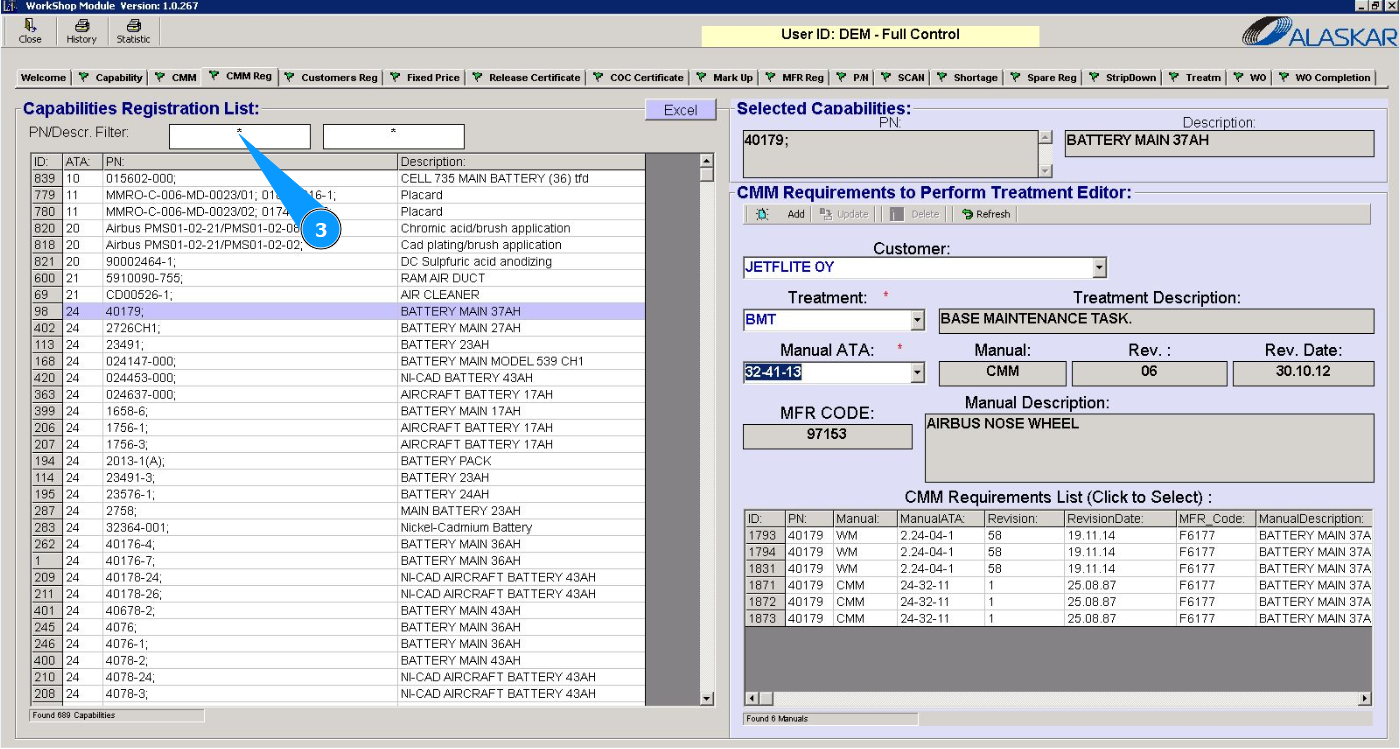Open the Treatment dropdown showing BMT
1400x749 pixels.
pos(917,321)
